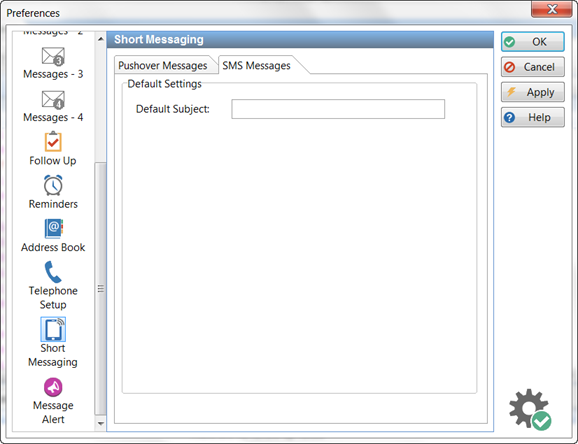Close the Preferences dialog window
This screenshot has width=578, height=444.
551,9
